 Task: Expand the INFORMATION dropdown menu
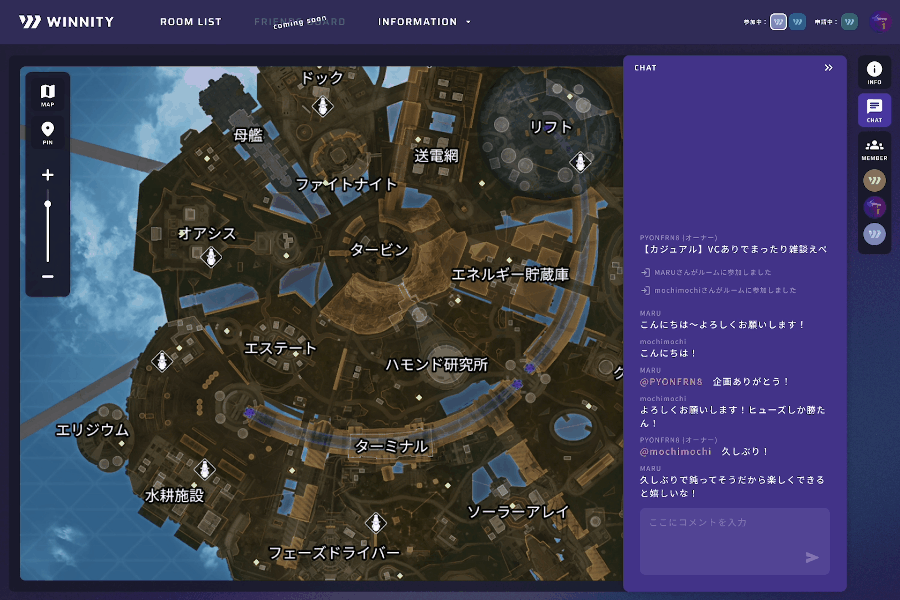(424, 22)
